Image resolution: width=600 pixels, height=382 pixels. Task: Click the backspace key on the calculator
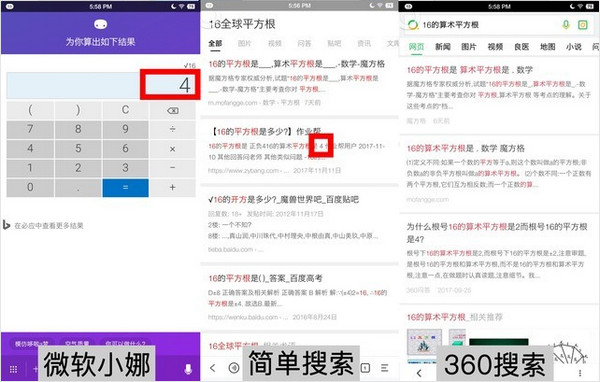tap(173, 111)
